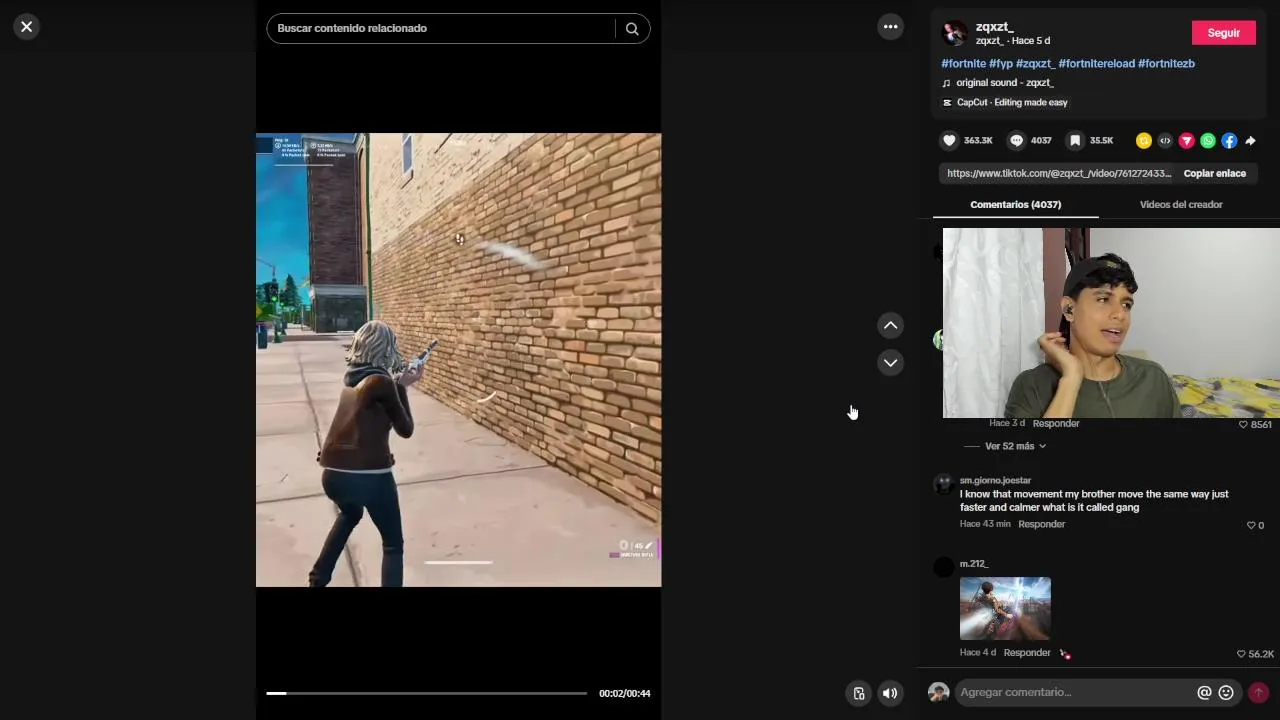Click 'Responder' beside 'Hace 3 d'
Screen dimensions: 1280x720
point(1056,423)
